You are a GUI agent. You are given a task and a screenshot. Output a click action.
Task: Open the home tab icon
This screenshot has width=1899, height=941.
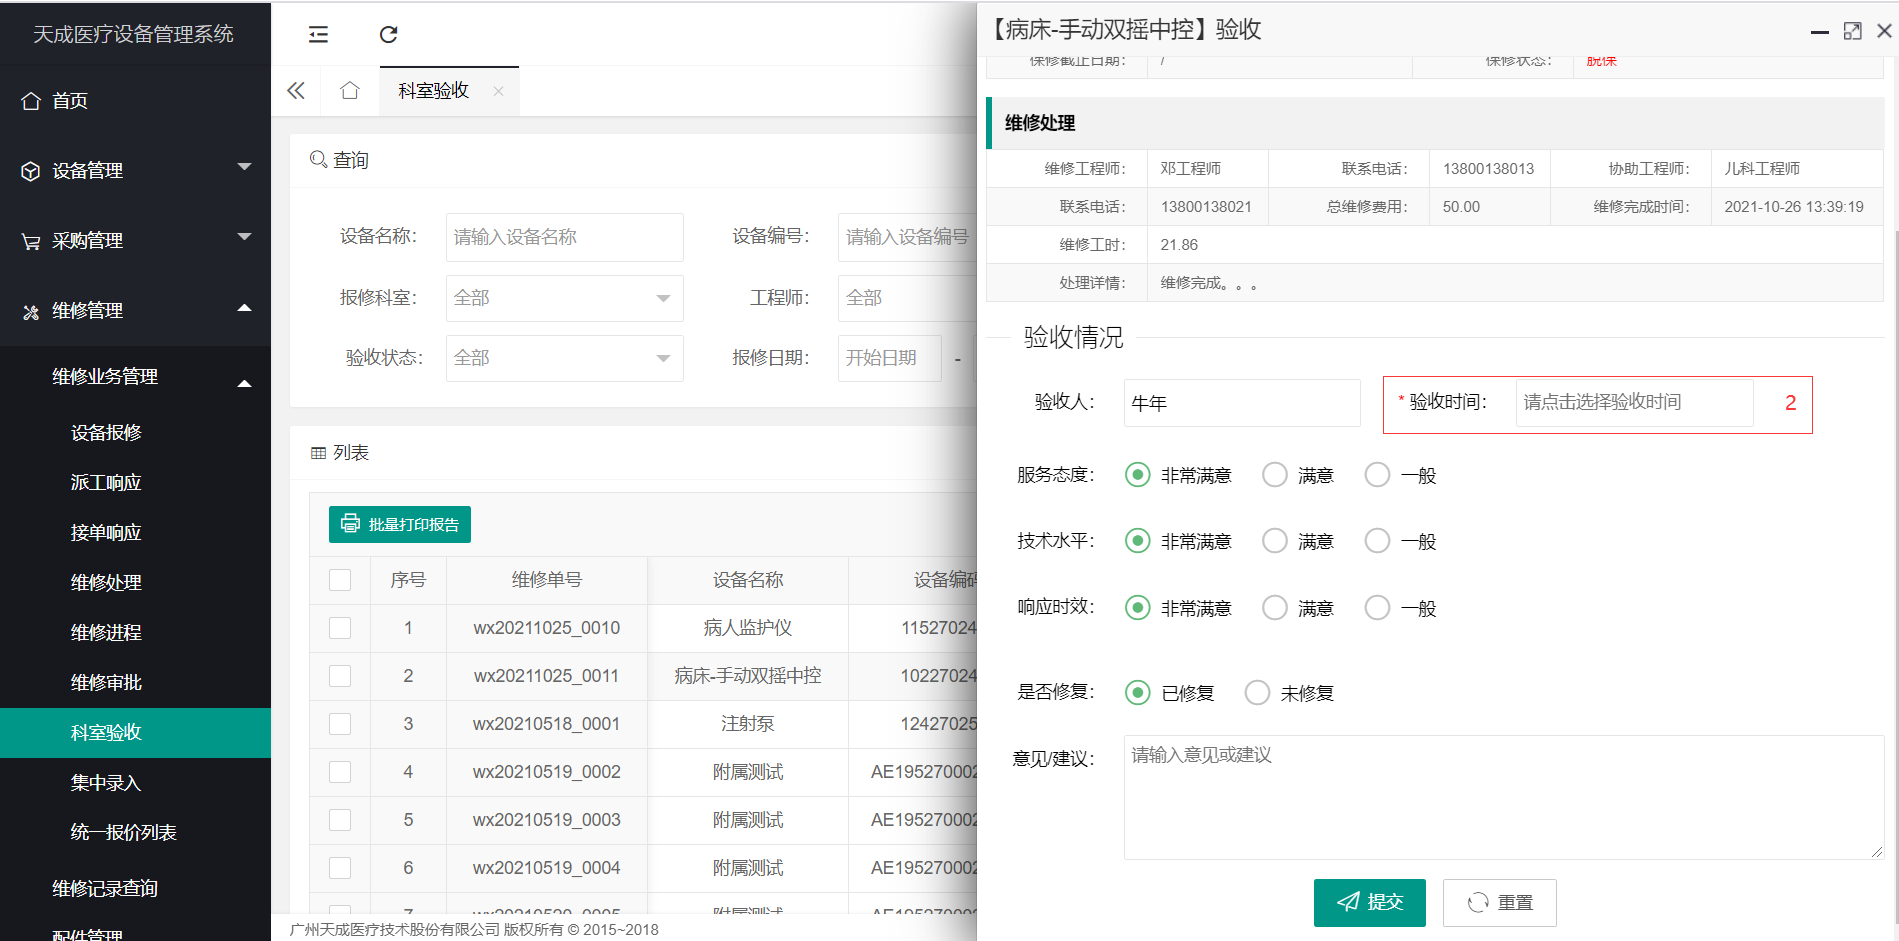click(x=349, y=91)
